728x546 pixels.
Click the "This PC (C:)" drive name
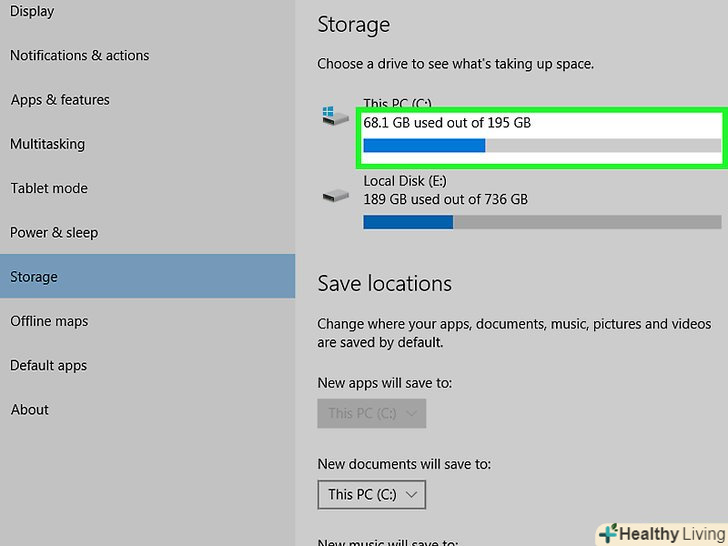pyautogui.click(x=397, y=104)
